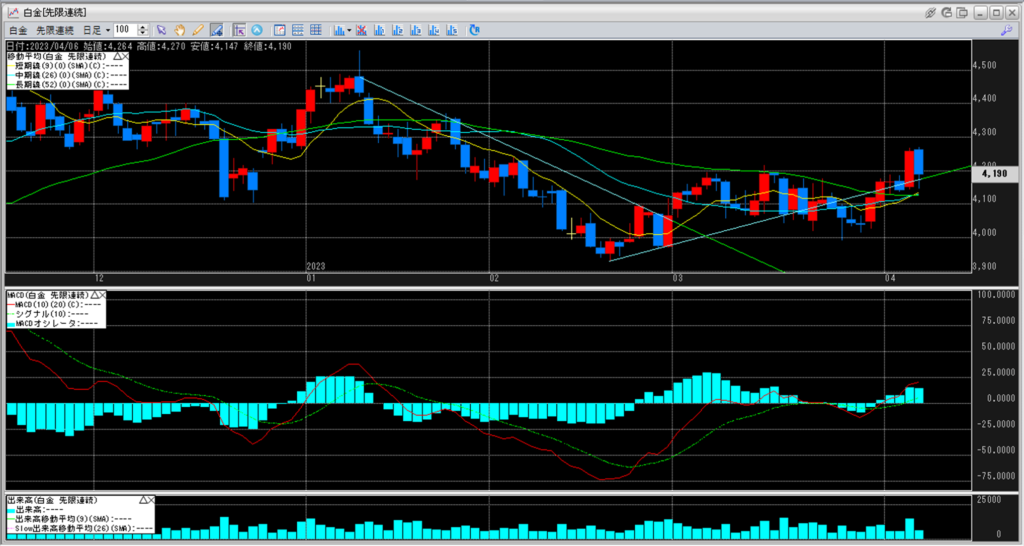Image resolution: width=1024 pixels, height=546 pixels.
Task: Activate the hand pan tool
Action: click(180, 30)
